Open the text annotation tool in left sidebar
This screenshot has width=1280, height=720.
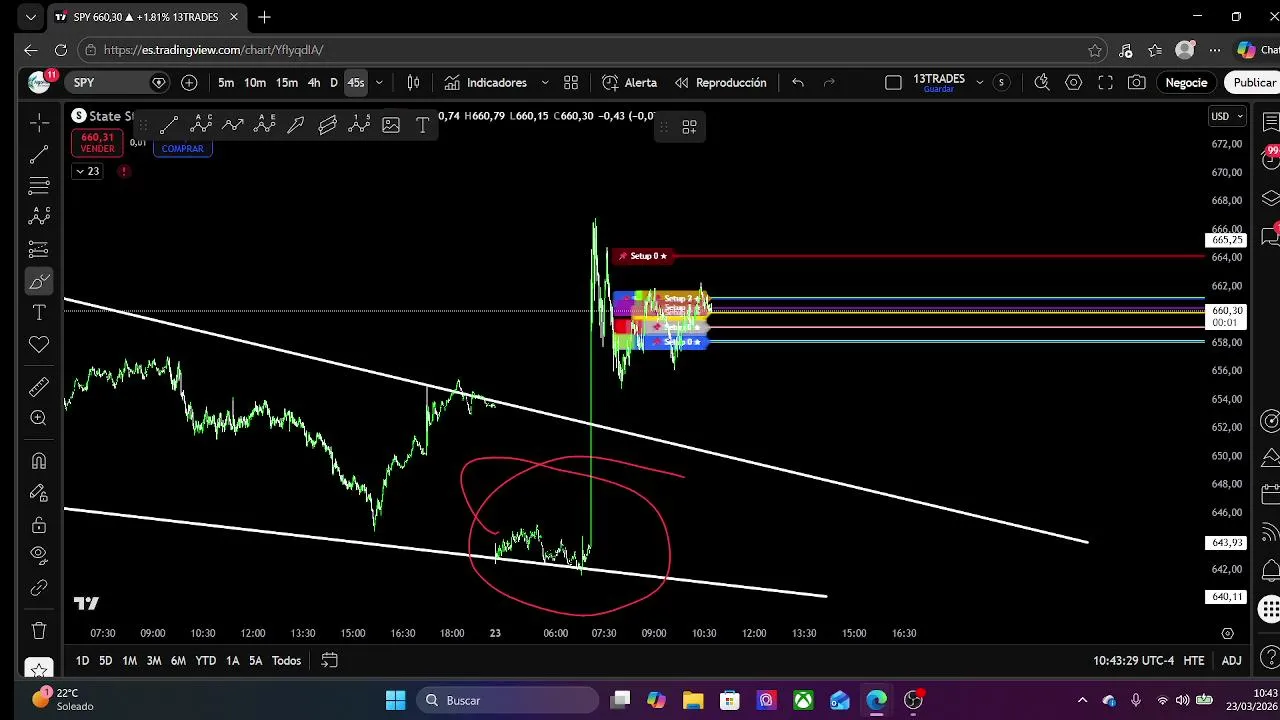(x=39, y=313)
